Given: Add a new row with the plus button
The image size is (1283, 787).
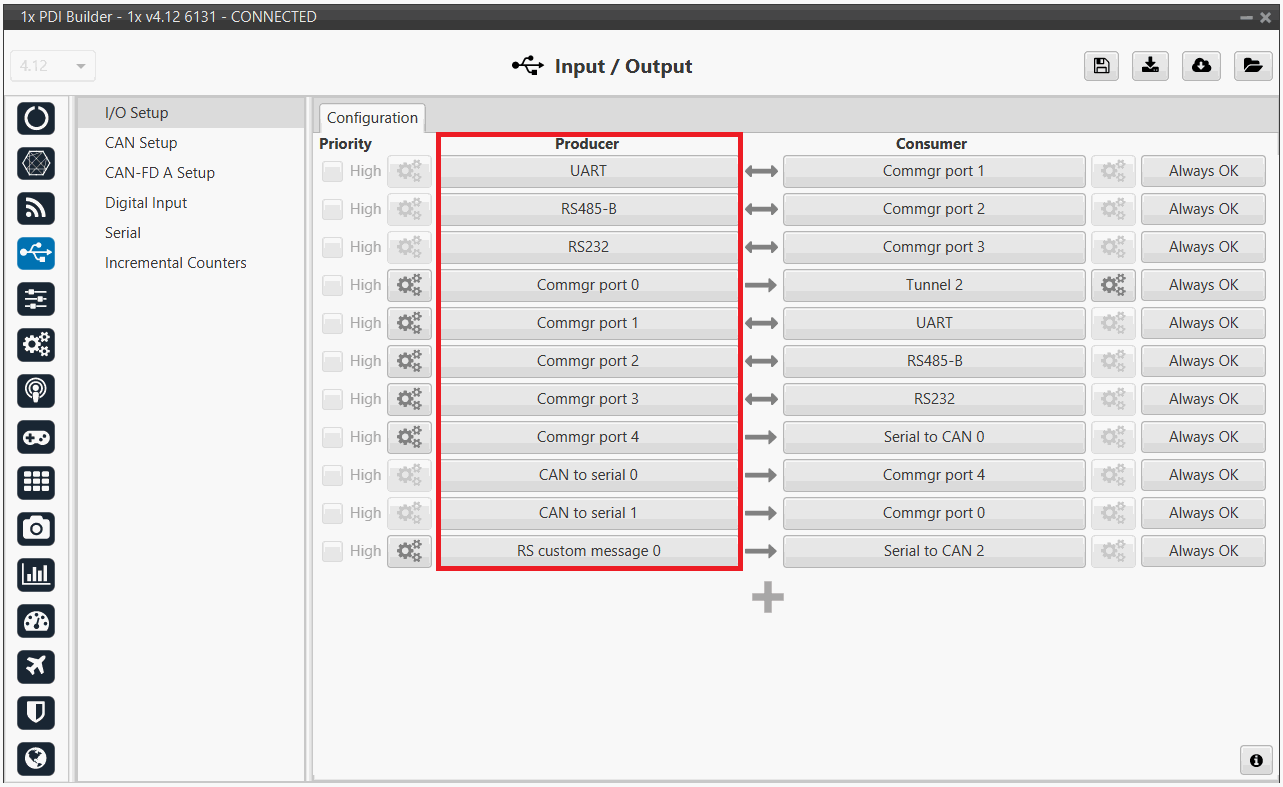Looking at the screenshot, I should 767,598.
